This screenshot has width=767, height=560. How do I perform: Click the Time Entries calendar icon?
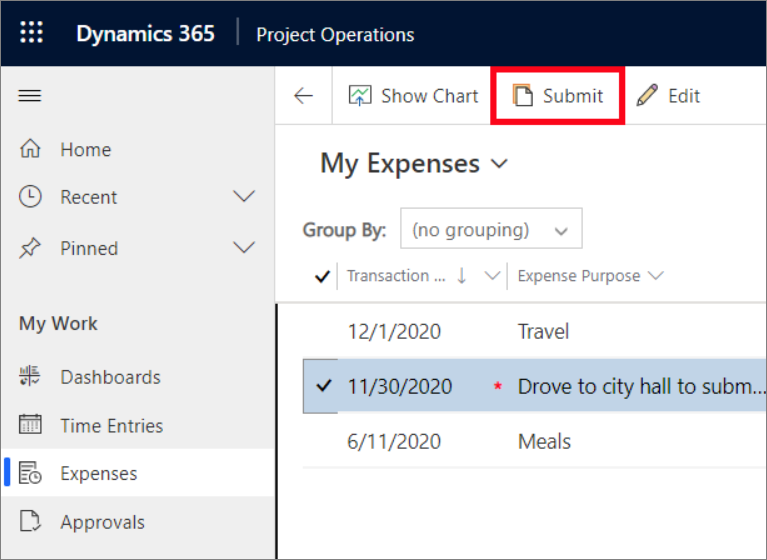(30, 424)
